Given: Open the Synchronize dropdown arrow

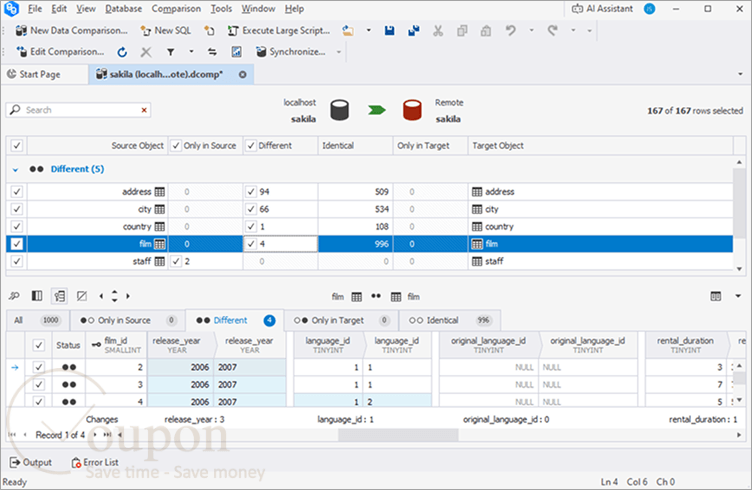Looking at the screenshot, I should (339, 52).
